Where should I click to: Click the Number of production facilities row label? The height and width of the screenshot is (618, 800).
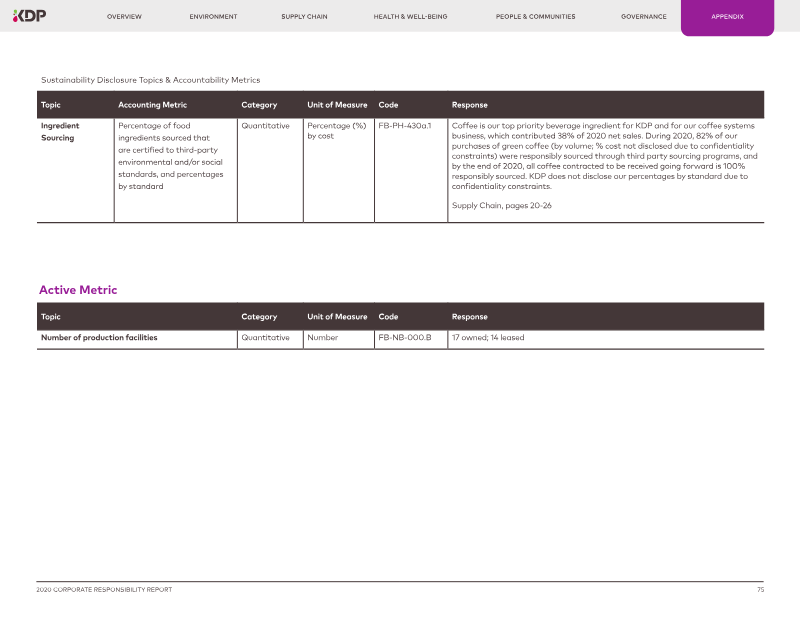point(99,338)
